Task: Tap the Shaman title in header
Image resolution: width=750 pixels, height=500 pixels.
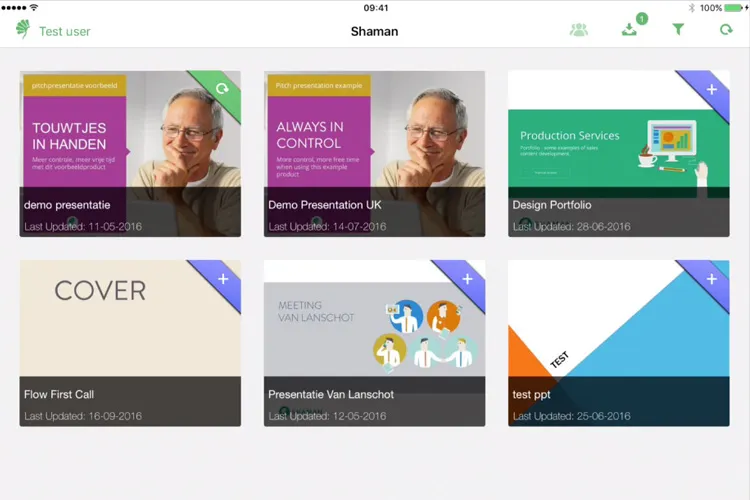Action: coord(375,32)
